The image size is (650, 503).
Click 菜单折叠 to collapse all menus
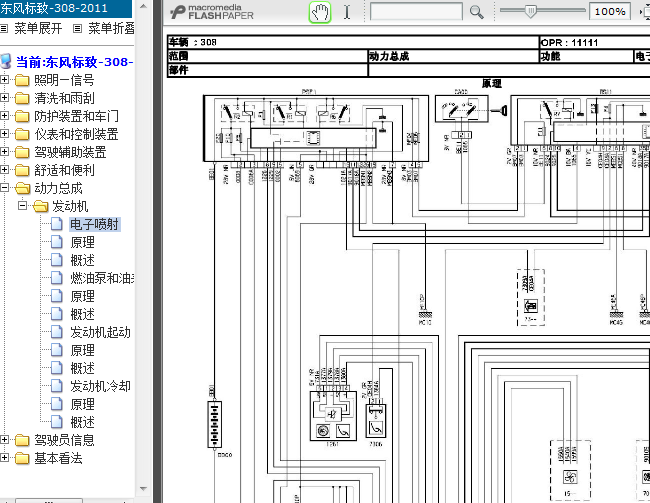point(111,28)
